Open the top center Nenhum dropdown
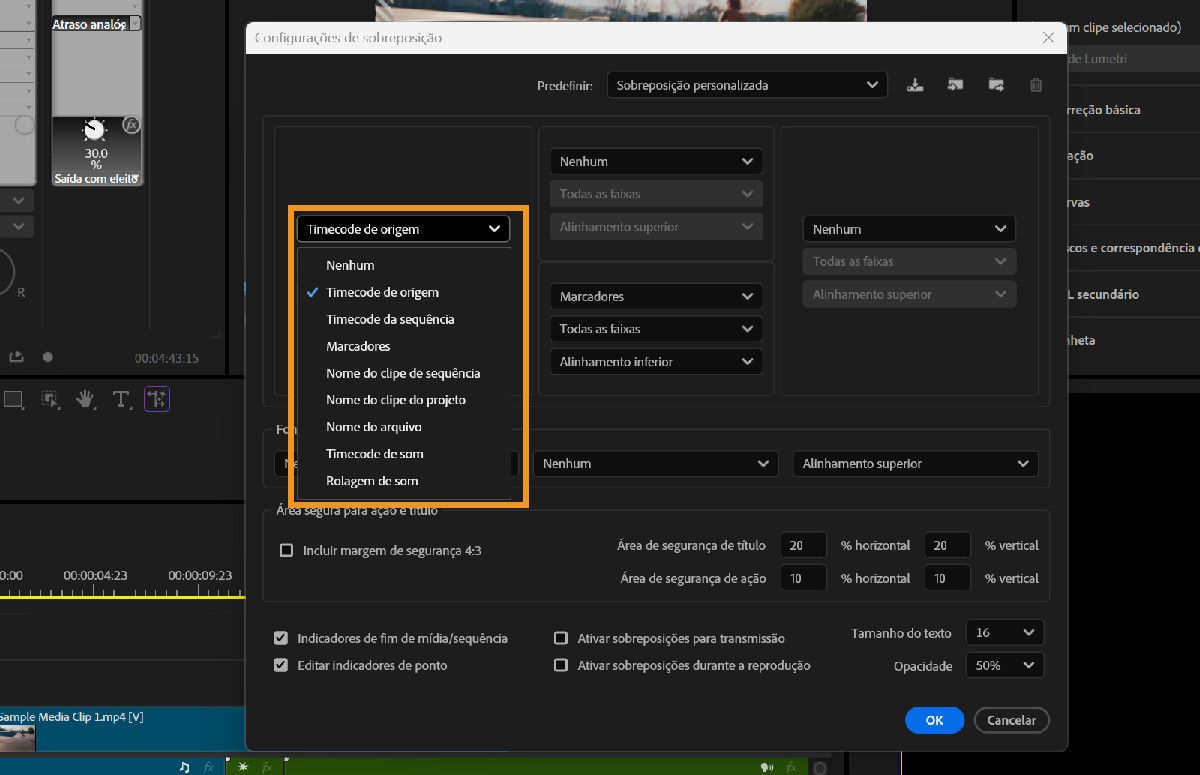Image resolution: width=1200 pixels, height=775 pixels. pos(656,161)
